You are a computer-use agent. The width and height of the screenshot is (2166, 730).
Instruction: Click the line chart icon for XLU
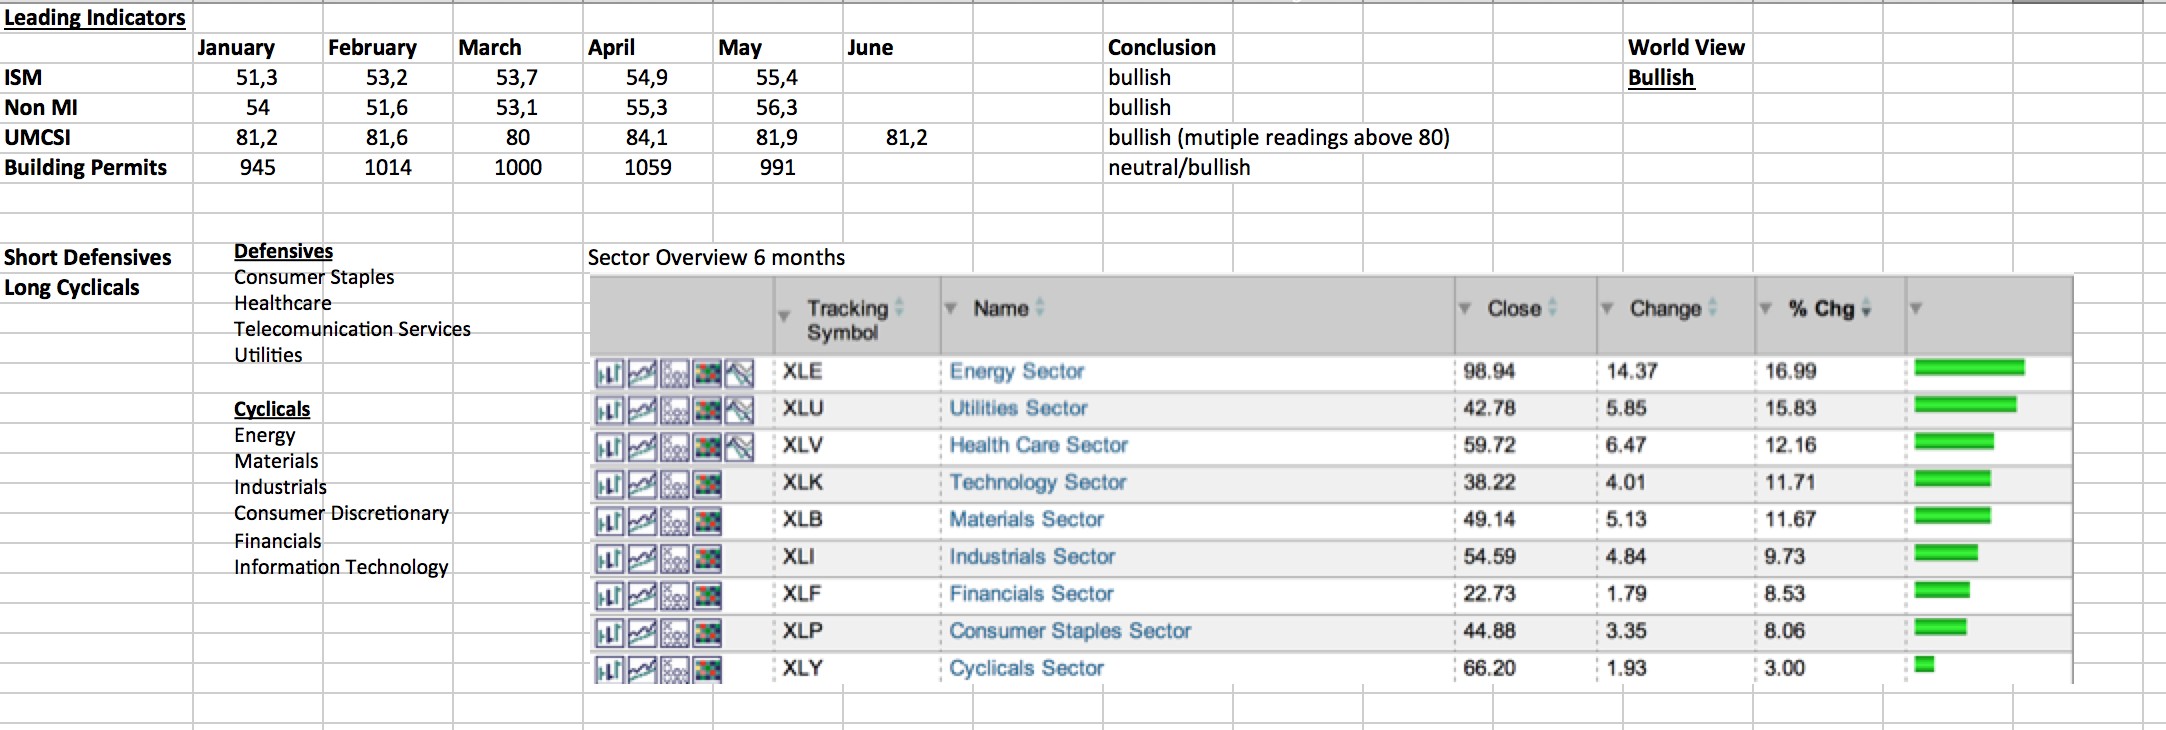click(642, 410)
